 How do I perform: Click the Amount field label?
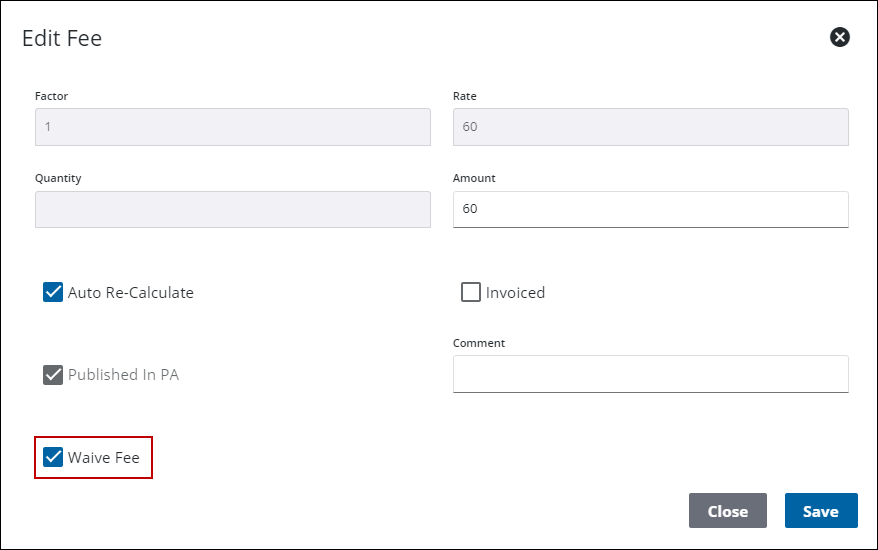point(474,178)
